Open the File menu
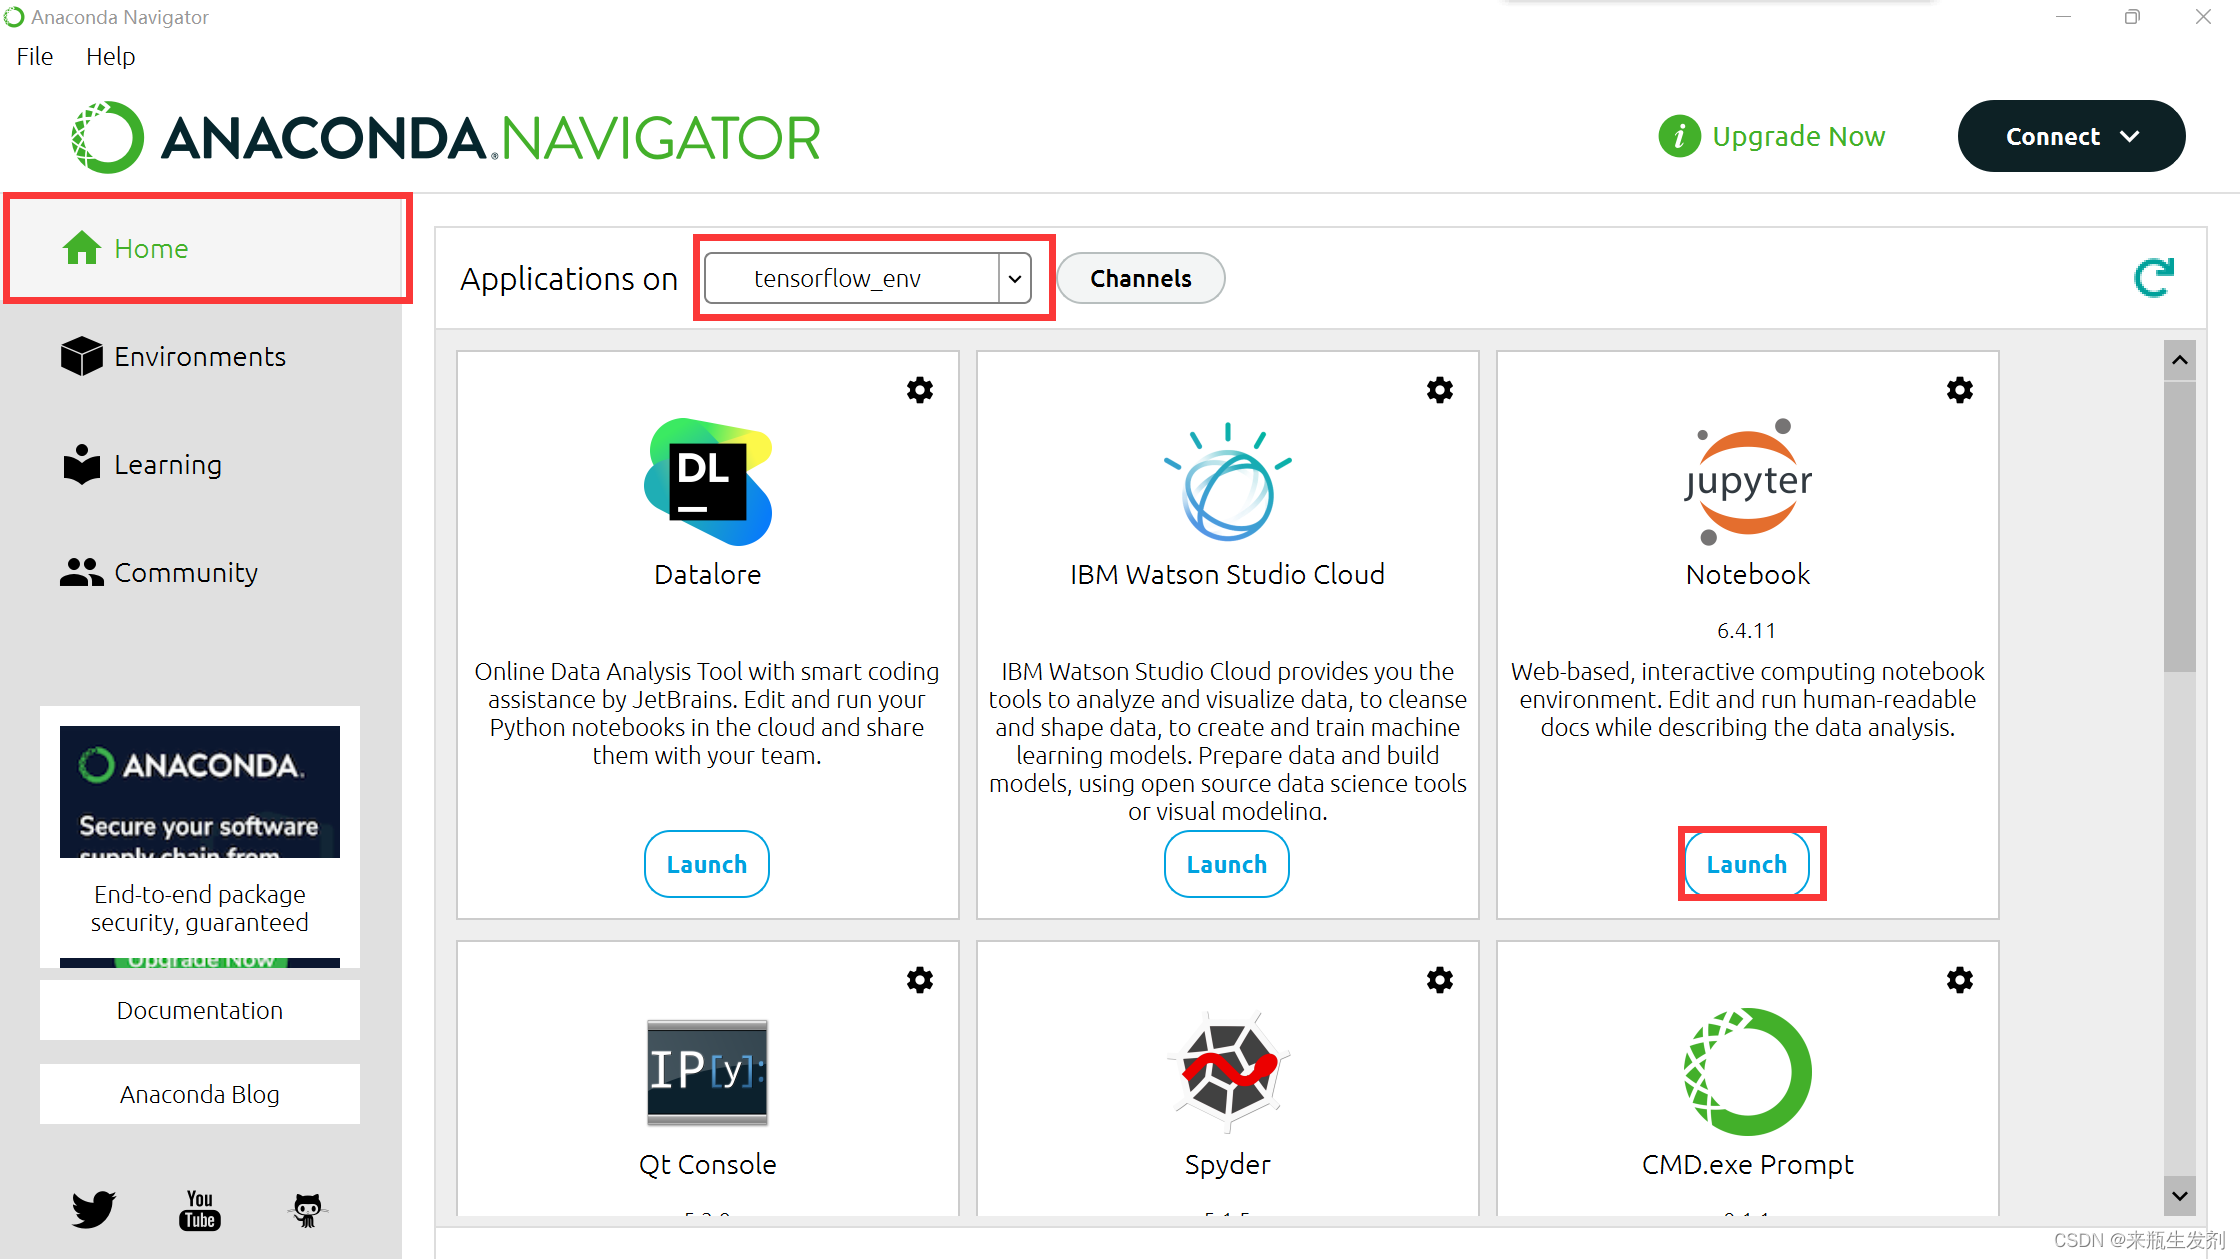2240x1259 pixels. 35,57
